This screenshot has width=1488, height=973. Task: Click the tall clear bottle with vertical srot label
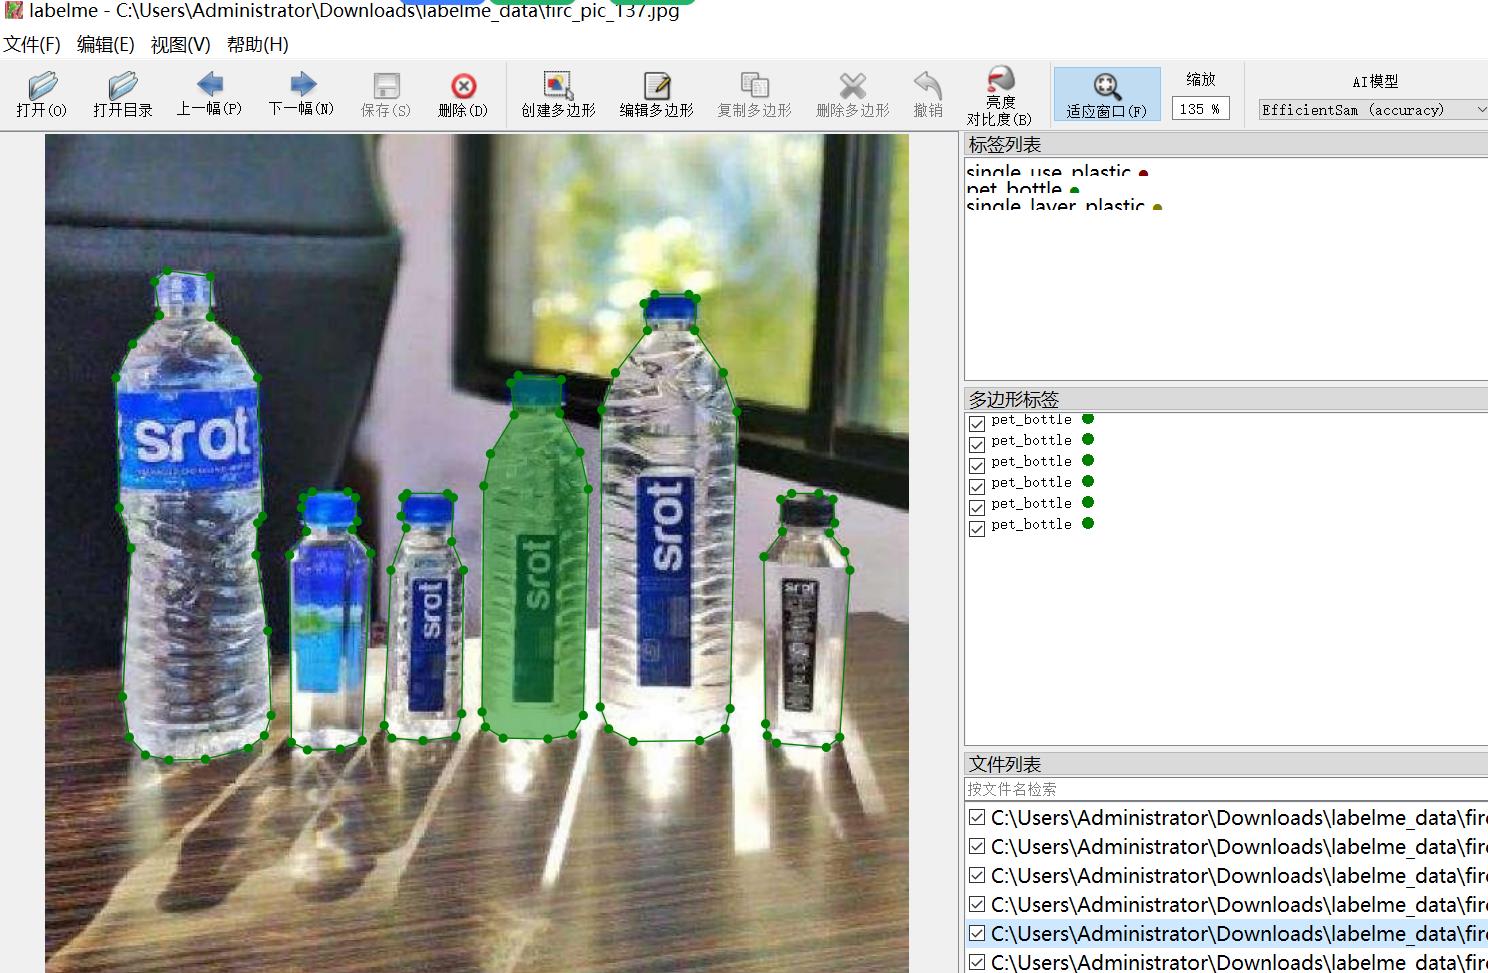(x=667, y=520)
